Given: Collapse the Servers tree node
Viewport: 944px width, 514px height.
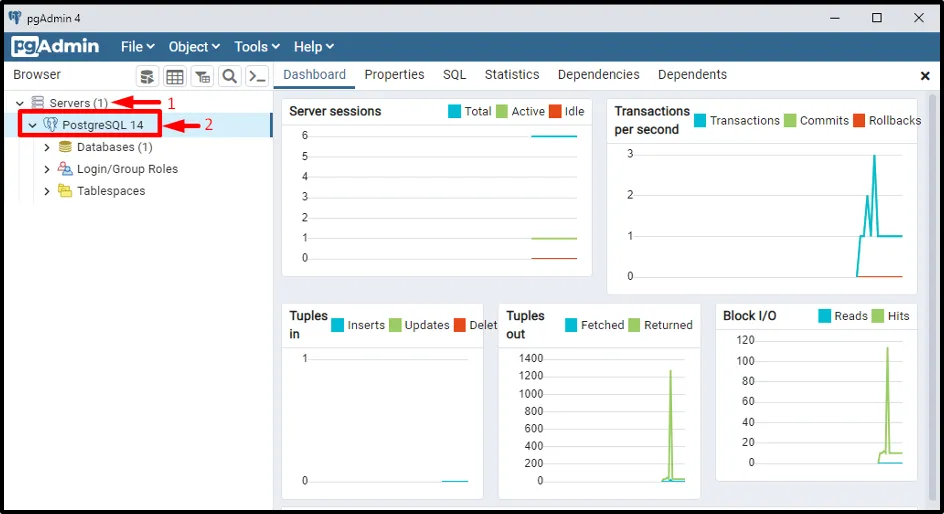Looking at the screenshot, I should pyautogui.click(x=20, y=103).
